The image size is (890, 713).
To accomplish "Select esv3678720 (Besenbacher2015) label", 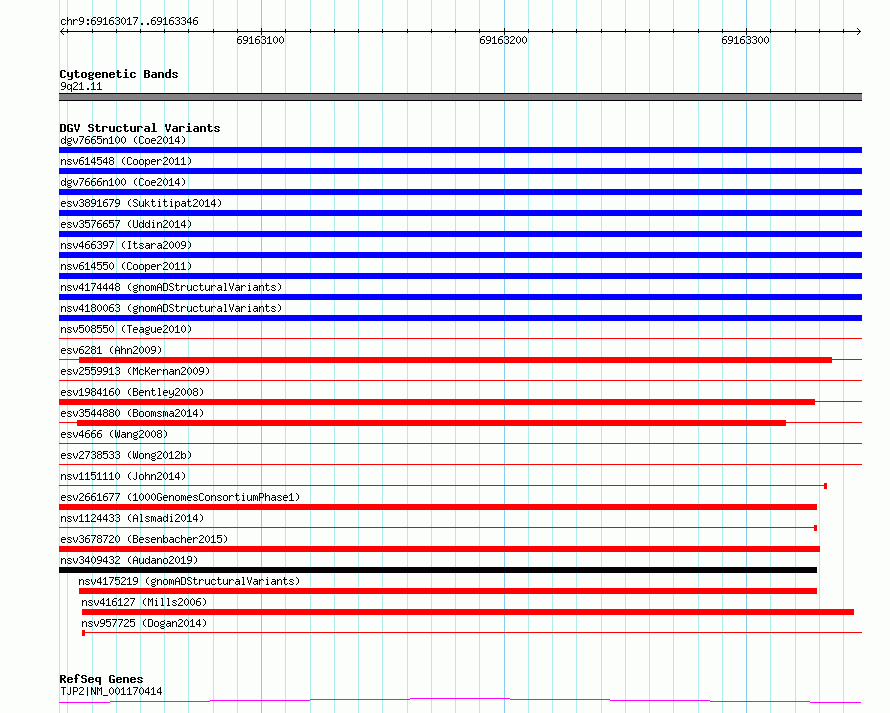I will pos(144,539).
